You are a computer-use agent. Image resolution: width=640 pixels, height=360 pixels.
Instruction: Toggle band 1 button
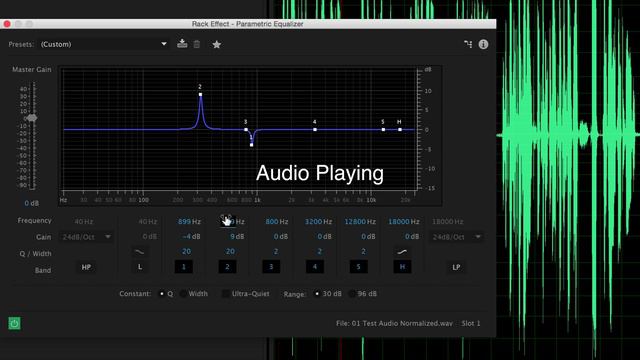tap(184, 267)
